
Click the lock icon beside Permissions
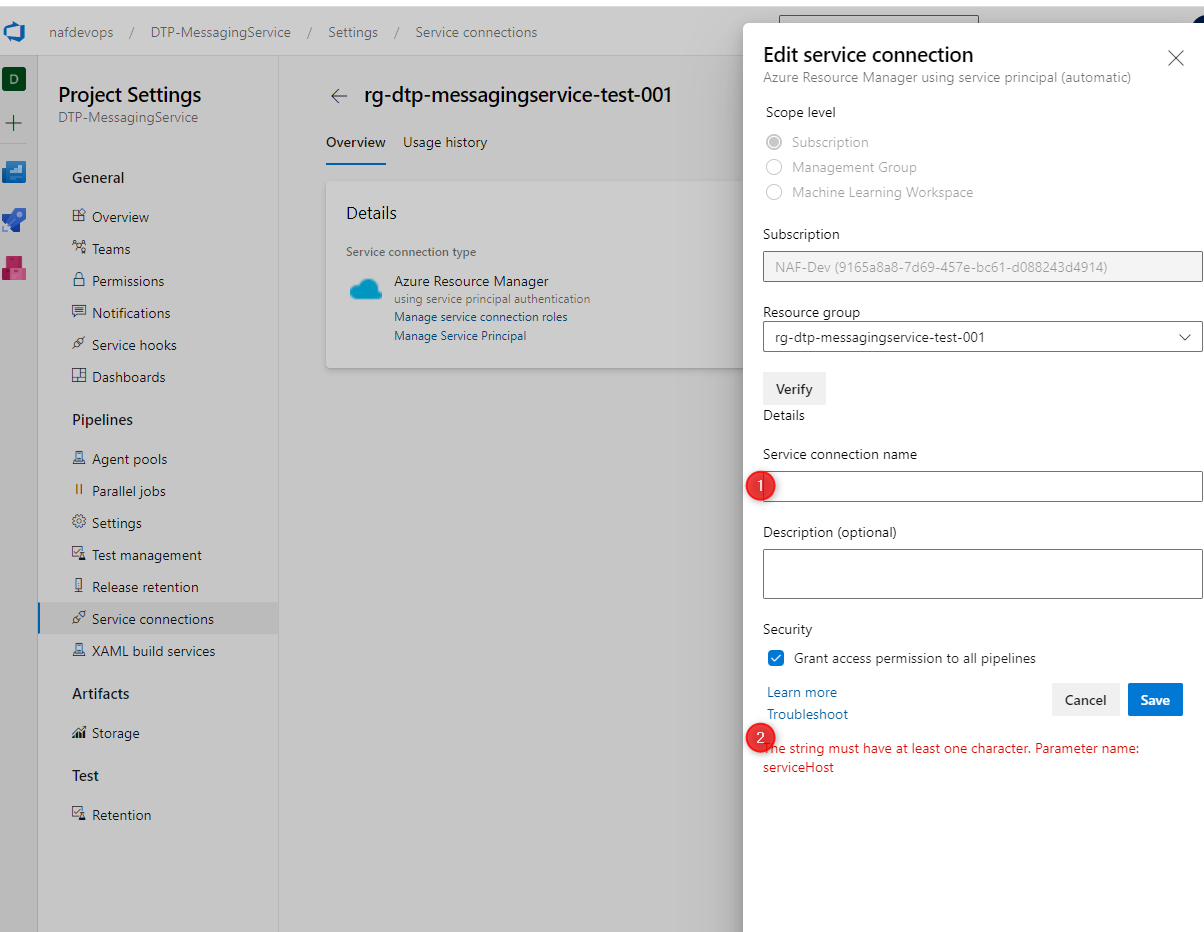(x=79, y=280)
